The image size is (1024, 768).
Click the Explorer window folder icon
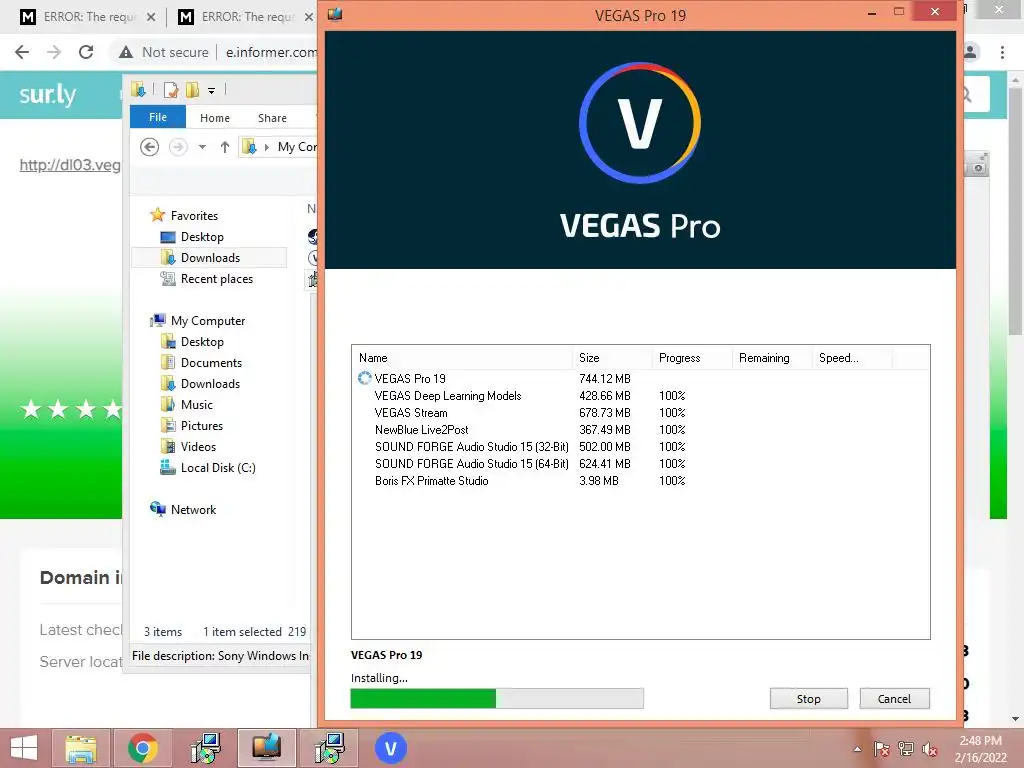[138, 89]
